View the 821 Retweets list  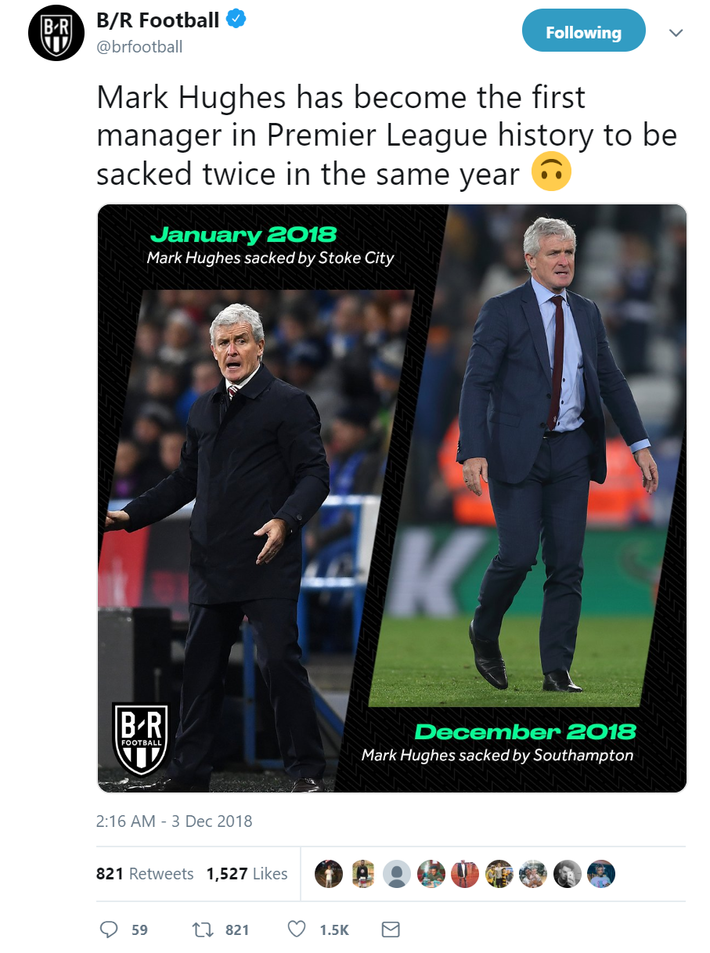click(x=145, y=874)
